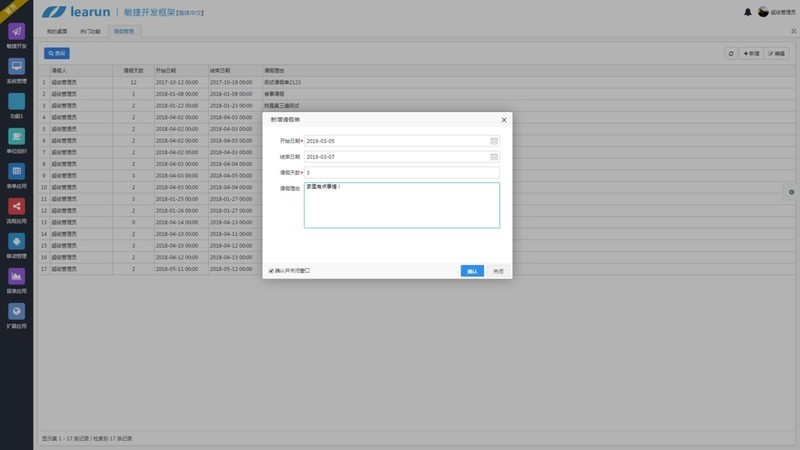Open calendar picker for the end date
This screenshot has height=450, width=800.
494,157
